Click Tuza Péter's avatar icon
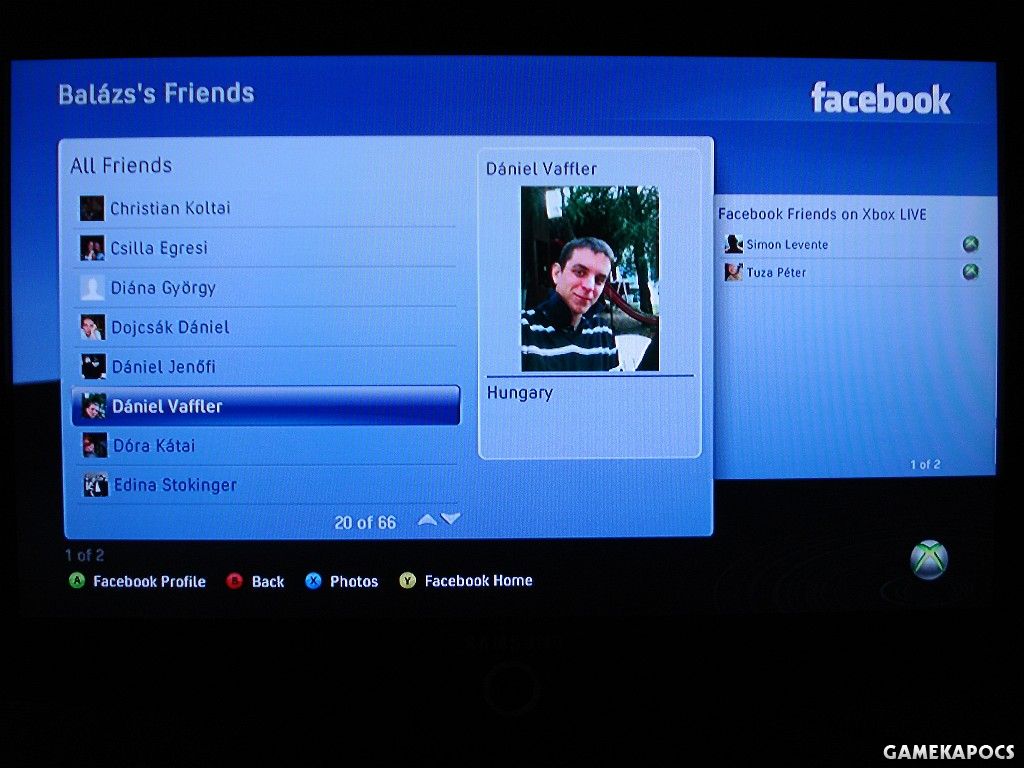This screenshot has width=1024, height=768. coord(734,272)
